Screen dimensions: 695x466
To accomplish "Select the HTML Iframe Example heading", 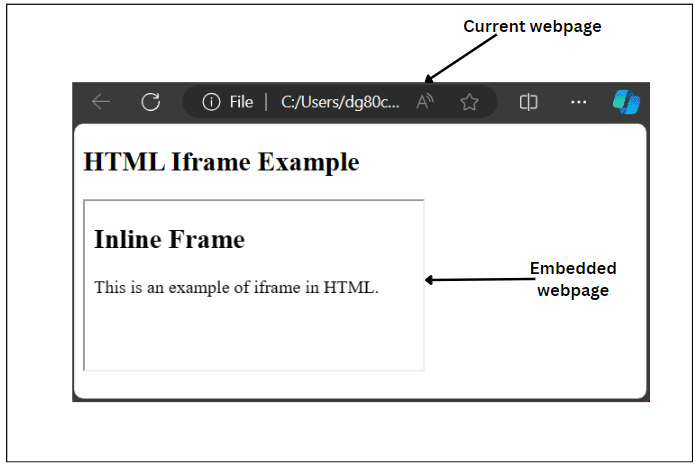I will click(x=221, y=162).
